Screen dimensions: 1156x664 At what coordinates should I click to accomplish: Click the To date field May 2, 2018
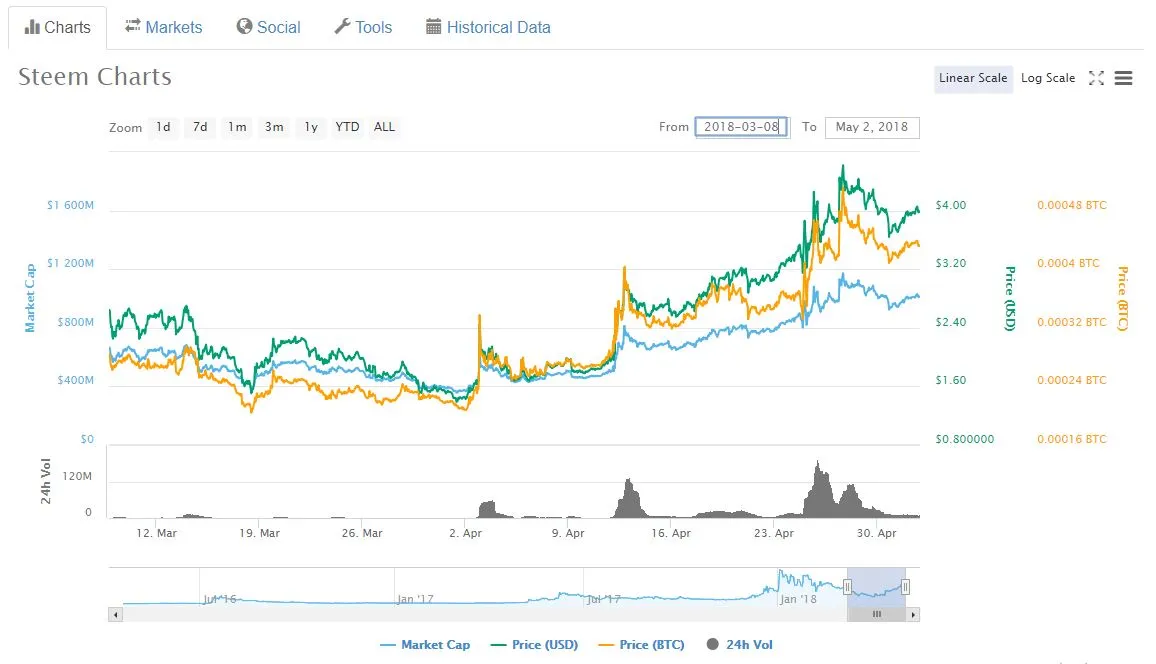pos(872,127)
